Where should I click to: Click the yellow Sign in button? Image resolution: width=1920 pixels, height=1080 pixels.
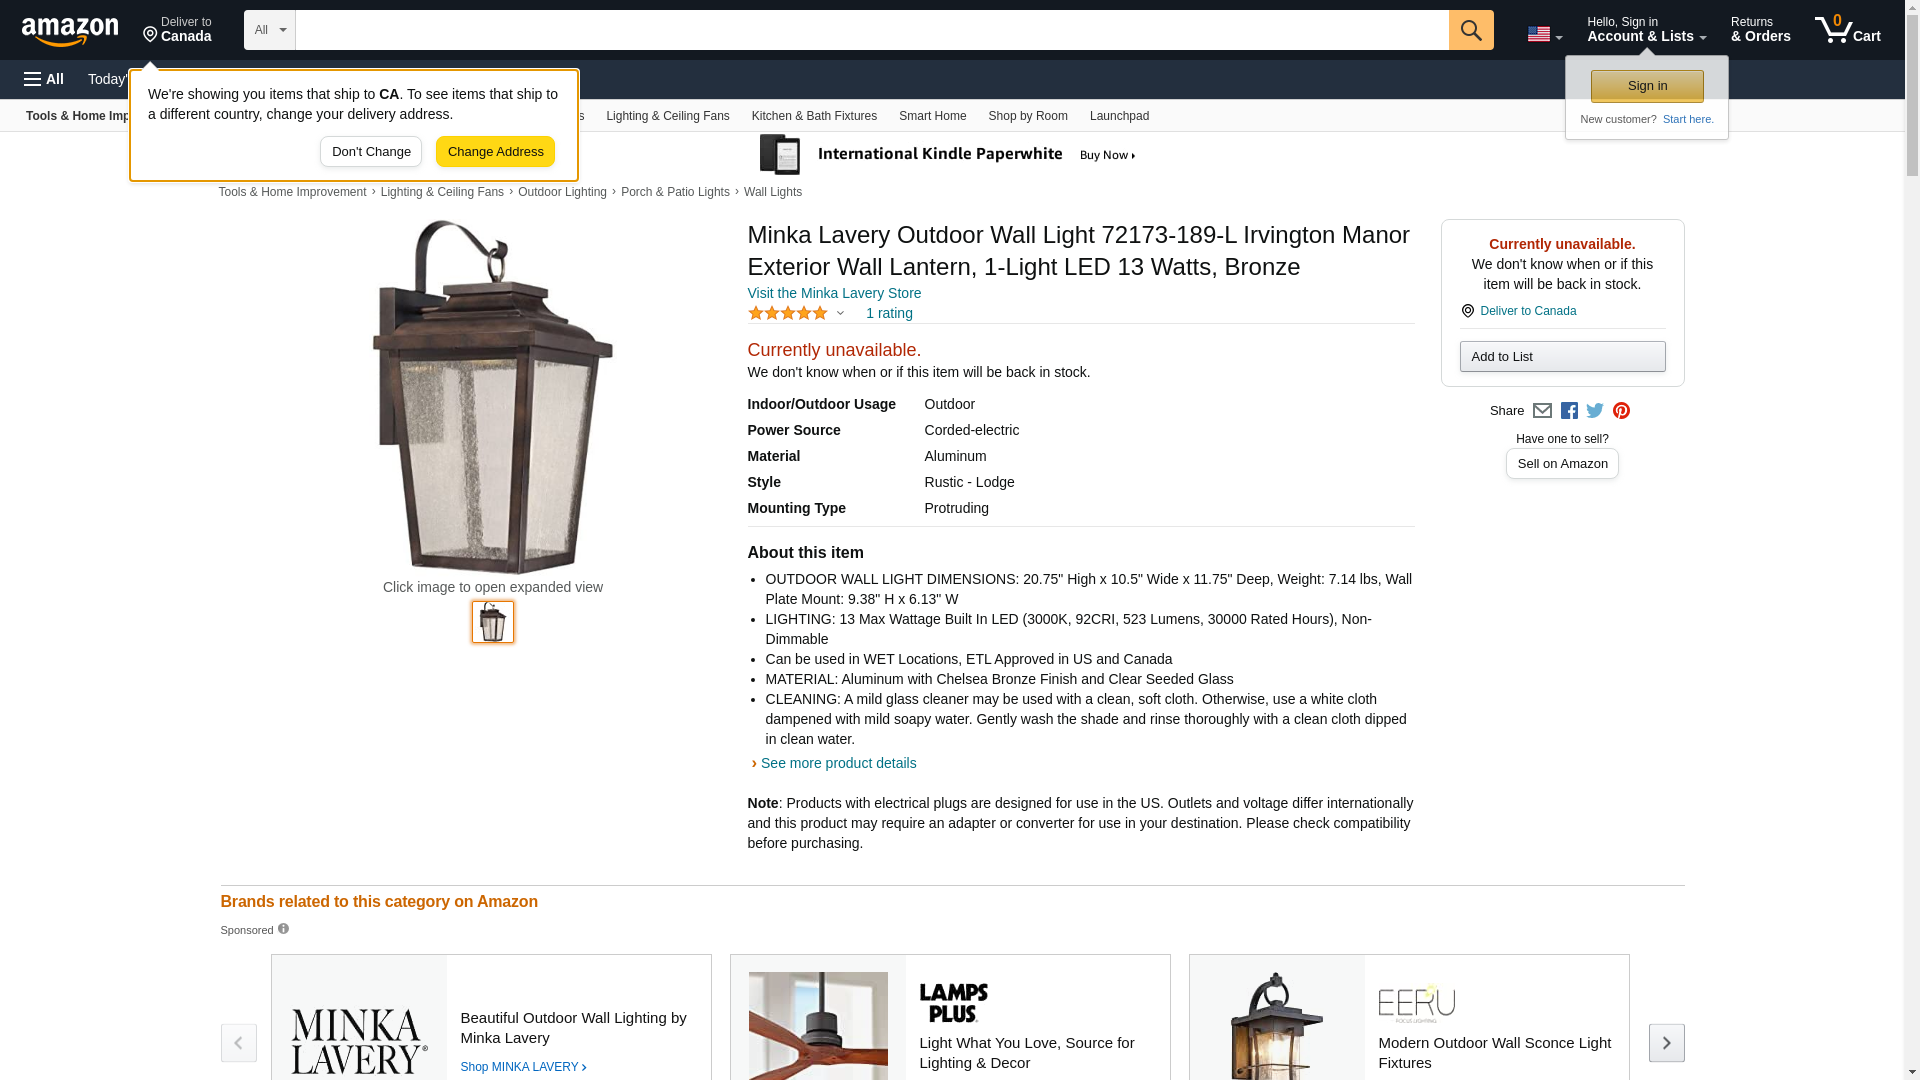pyautogui.click(x=1647, y=86)
